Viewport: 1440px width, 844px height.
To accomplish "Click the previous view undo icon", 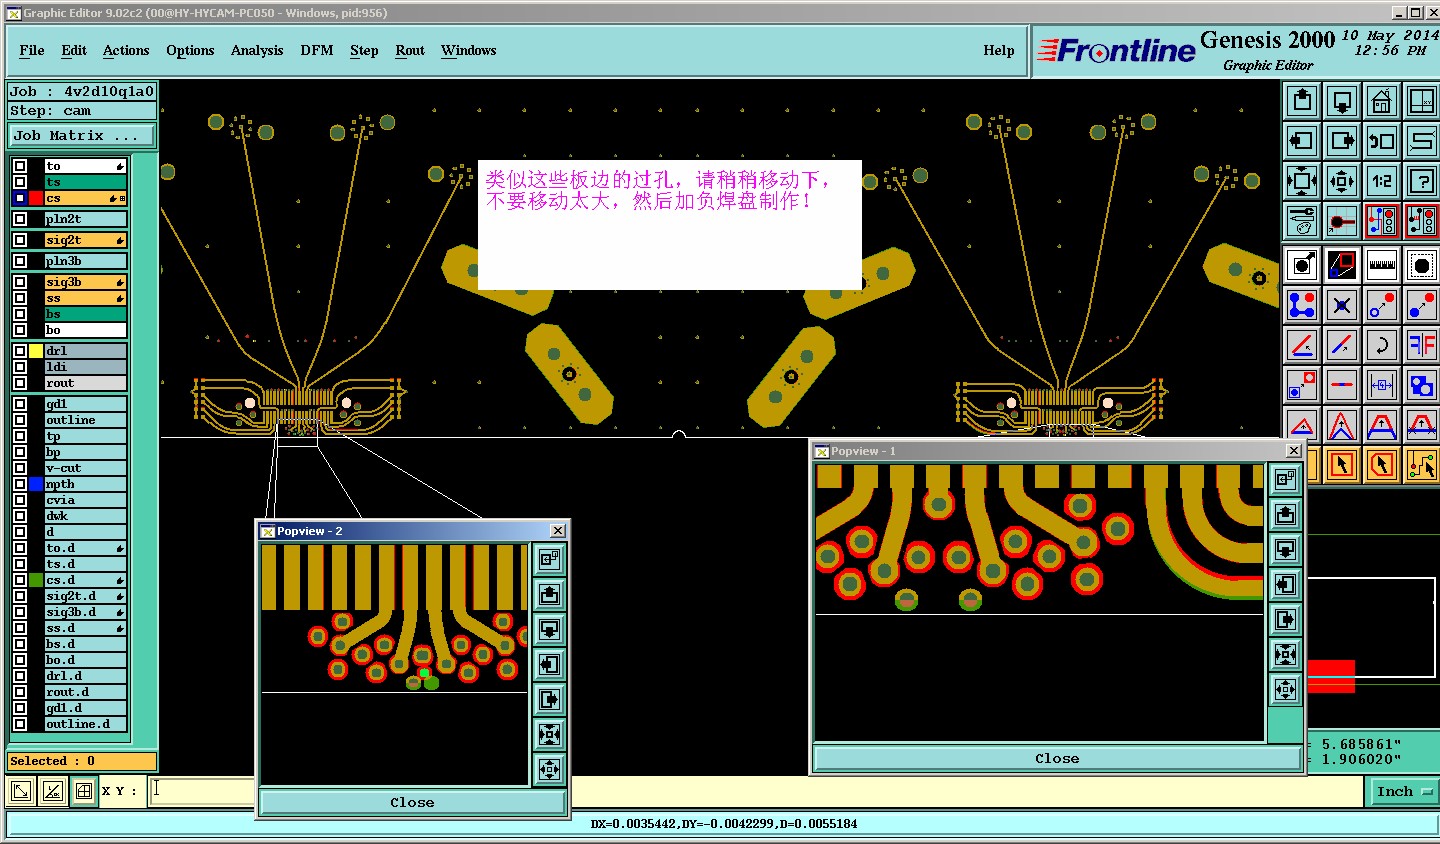I will (1382, 140).
